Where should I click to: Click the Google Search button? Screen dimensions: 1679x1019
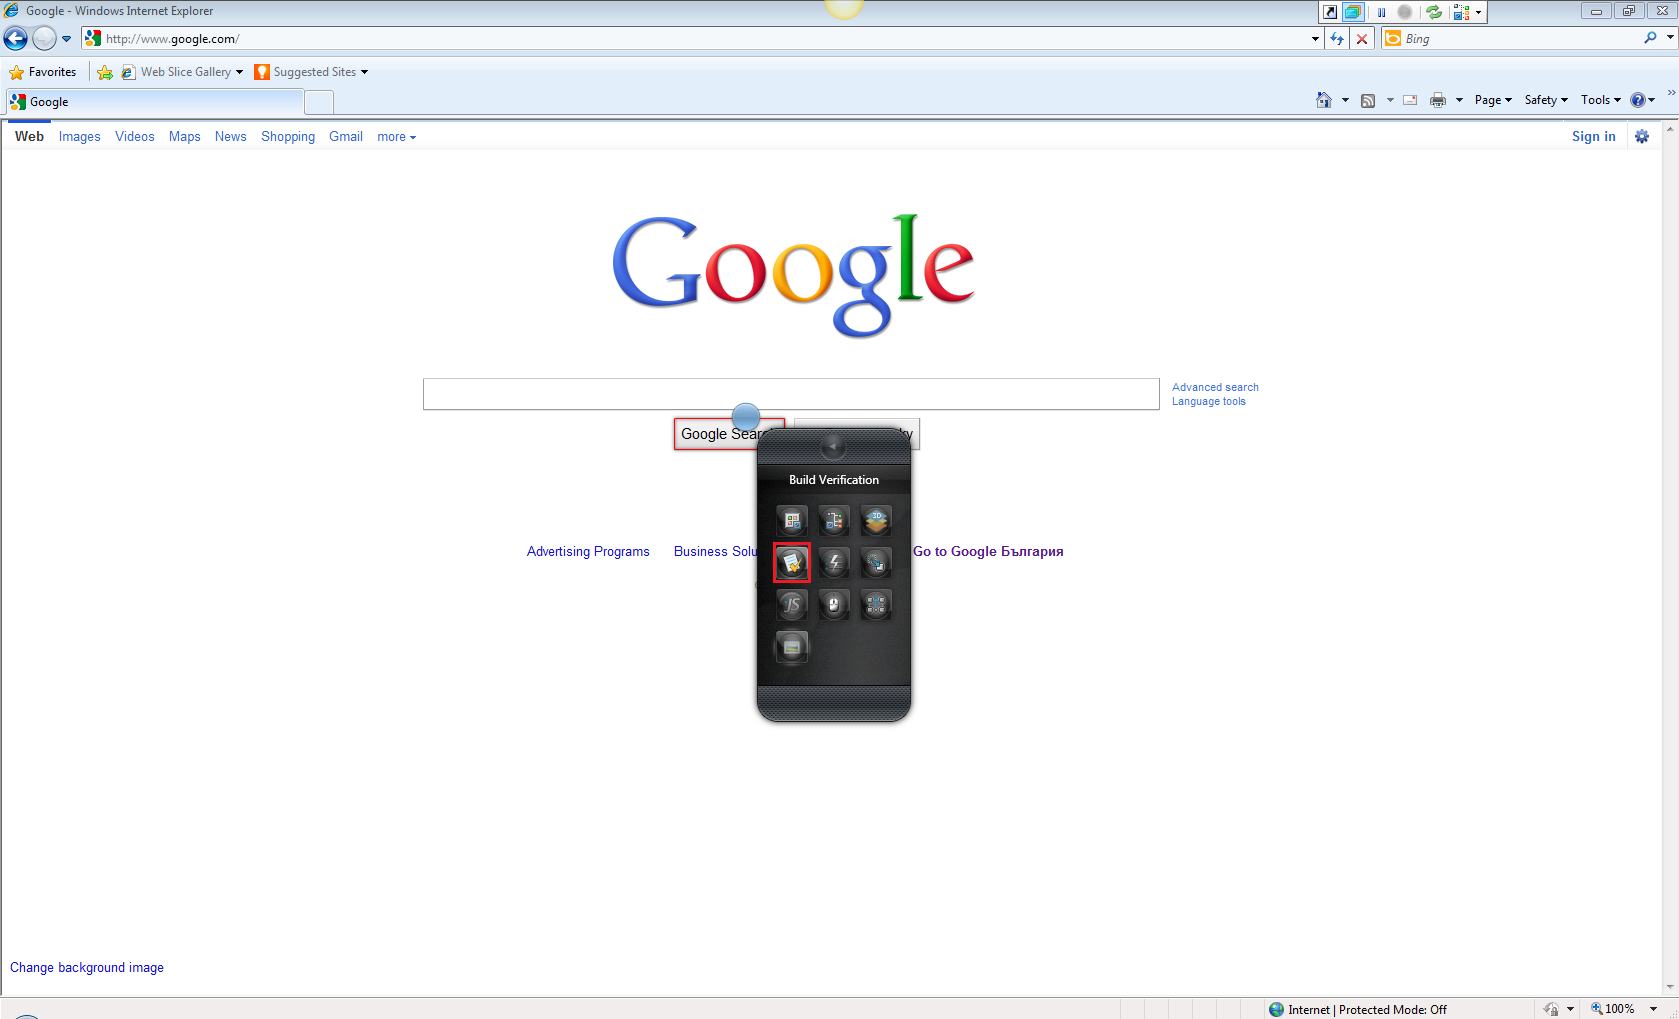point(729,434)
